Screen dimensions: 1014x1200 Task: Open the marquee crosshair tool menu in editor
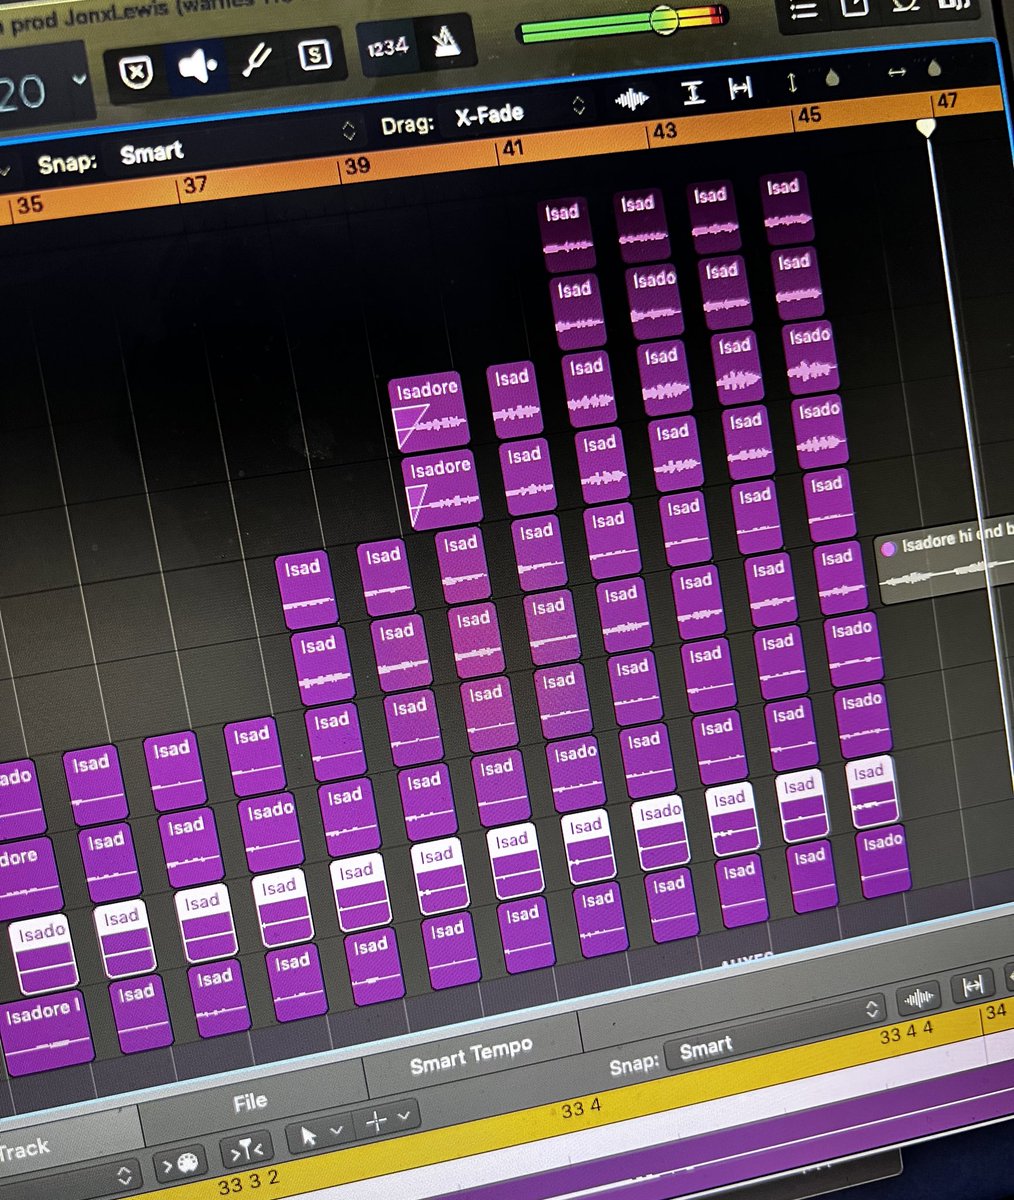click(x=386, y=1120)
